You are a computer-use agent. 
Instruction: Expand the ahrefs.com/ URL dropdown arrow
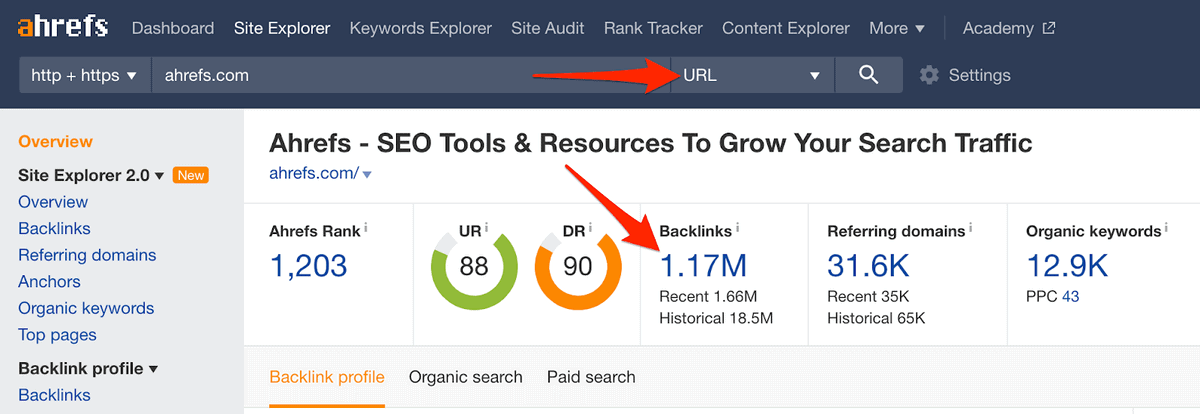tap(367, 175)
